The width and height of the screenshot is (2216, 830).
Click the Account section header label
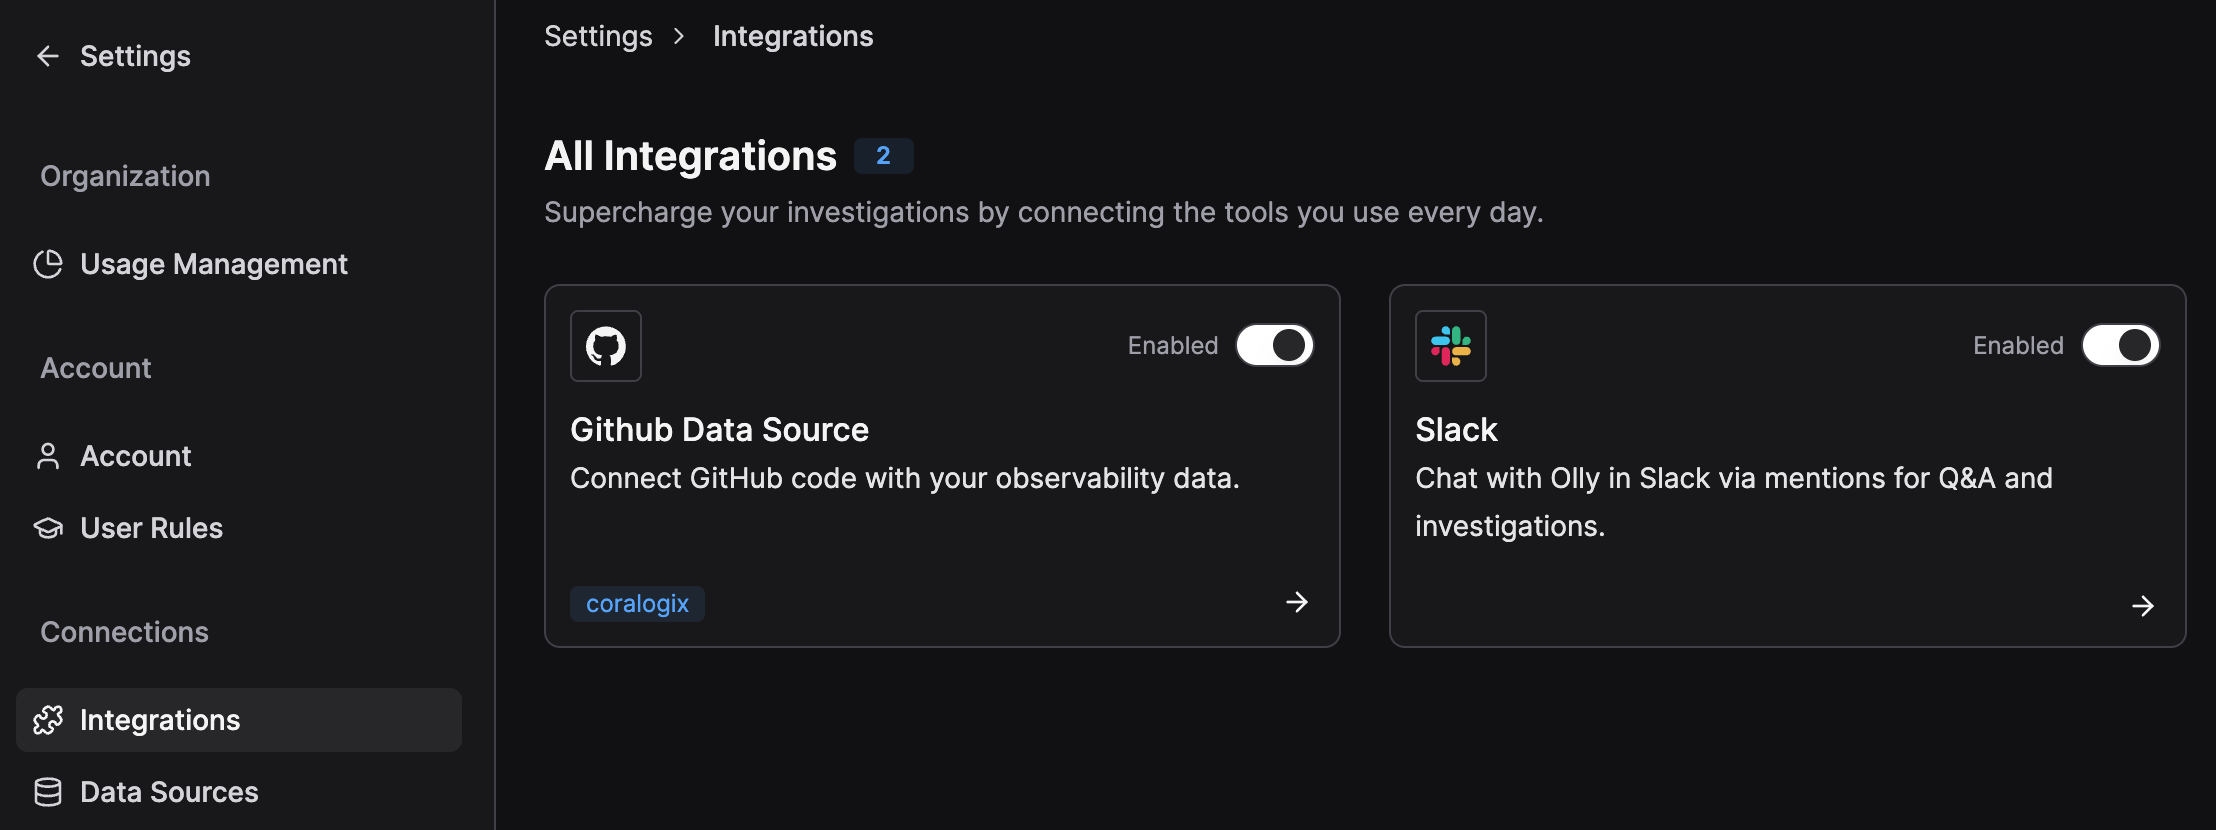(x=96, y=368)
